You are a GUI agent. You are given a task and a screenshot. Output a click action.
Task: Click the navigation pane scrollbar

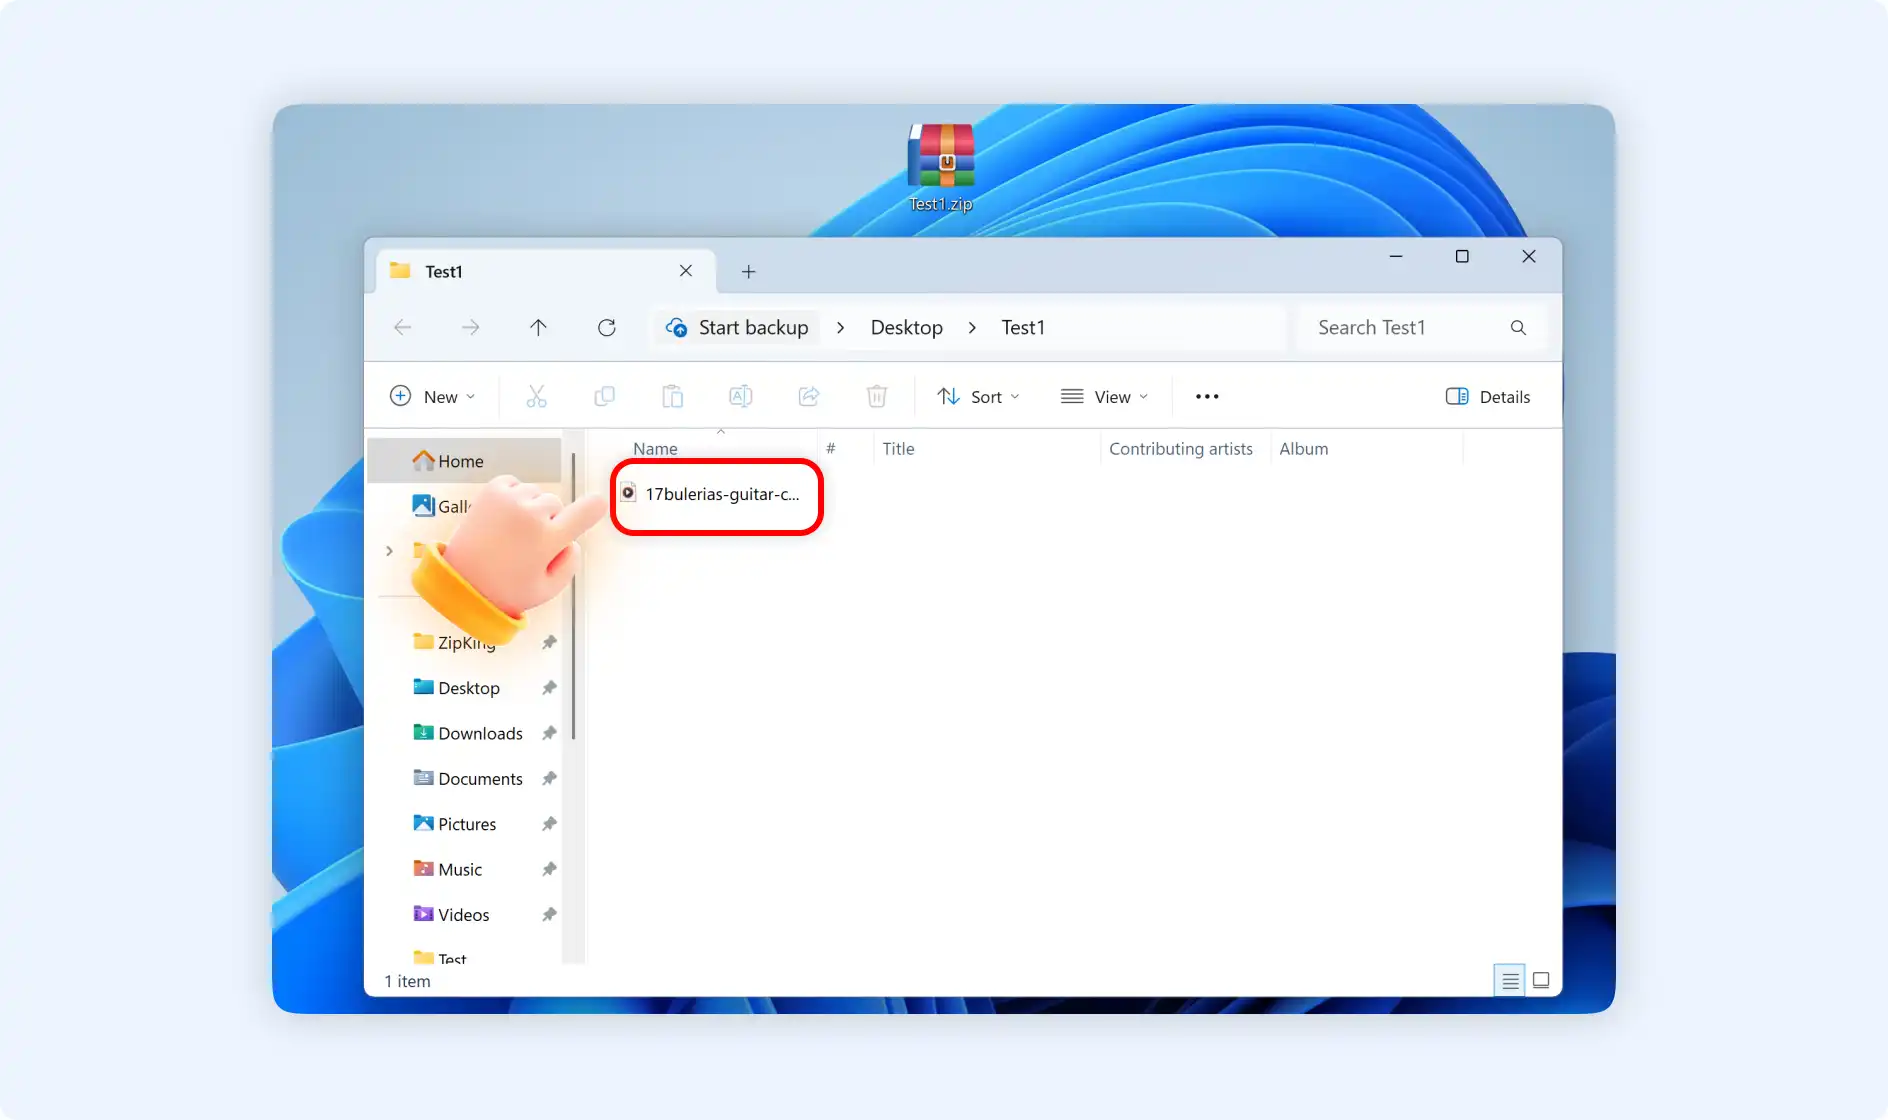coord(573,596)
